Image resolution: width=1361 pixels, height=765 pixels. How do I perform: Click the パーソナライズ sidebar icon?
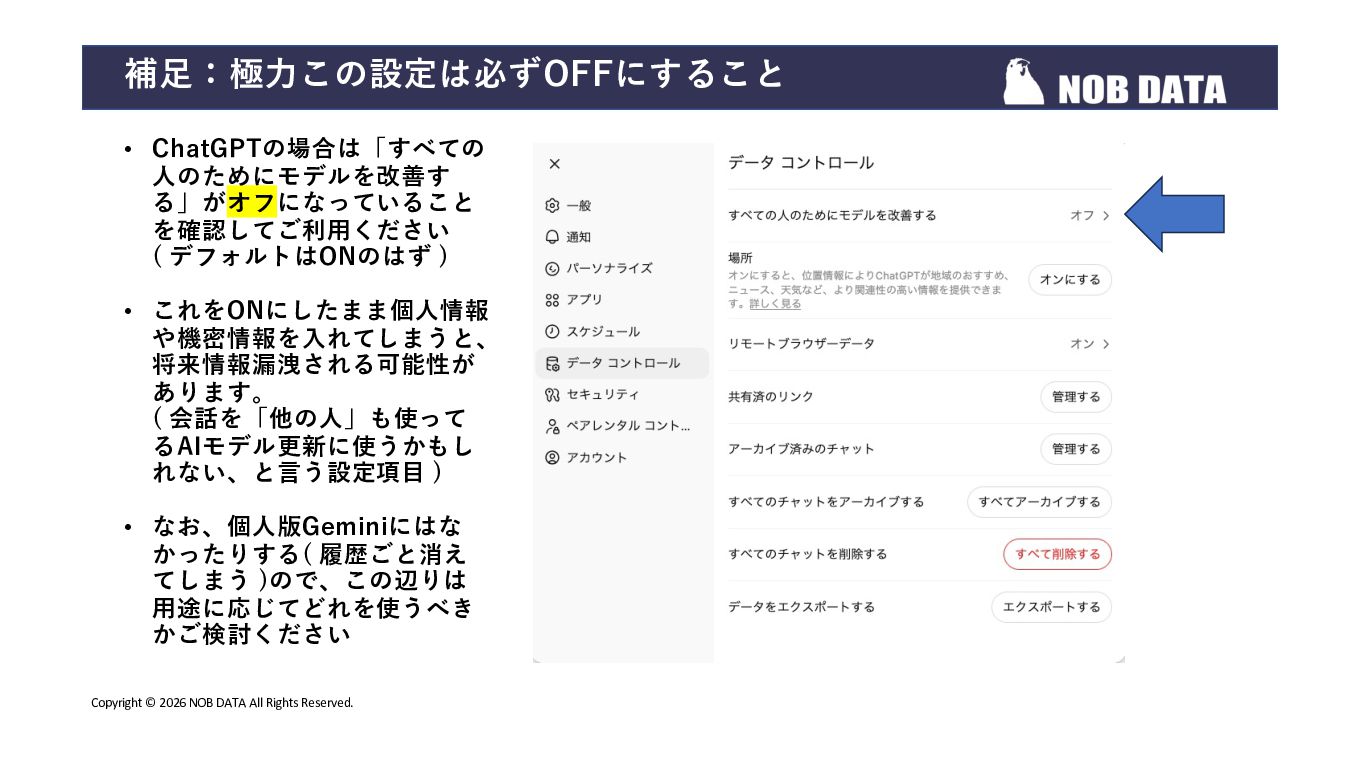coord(552,268)
